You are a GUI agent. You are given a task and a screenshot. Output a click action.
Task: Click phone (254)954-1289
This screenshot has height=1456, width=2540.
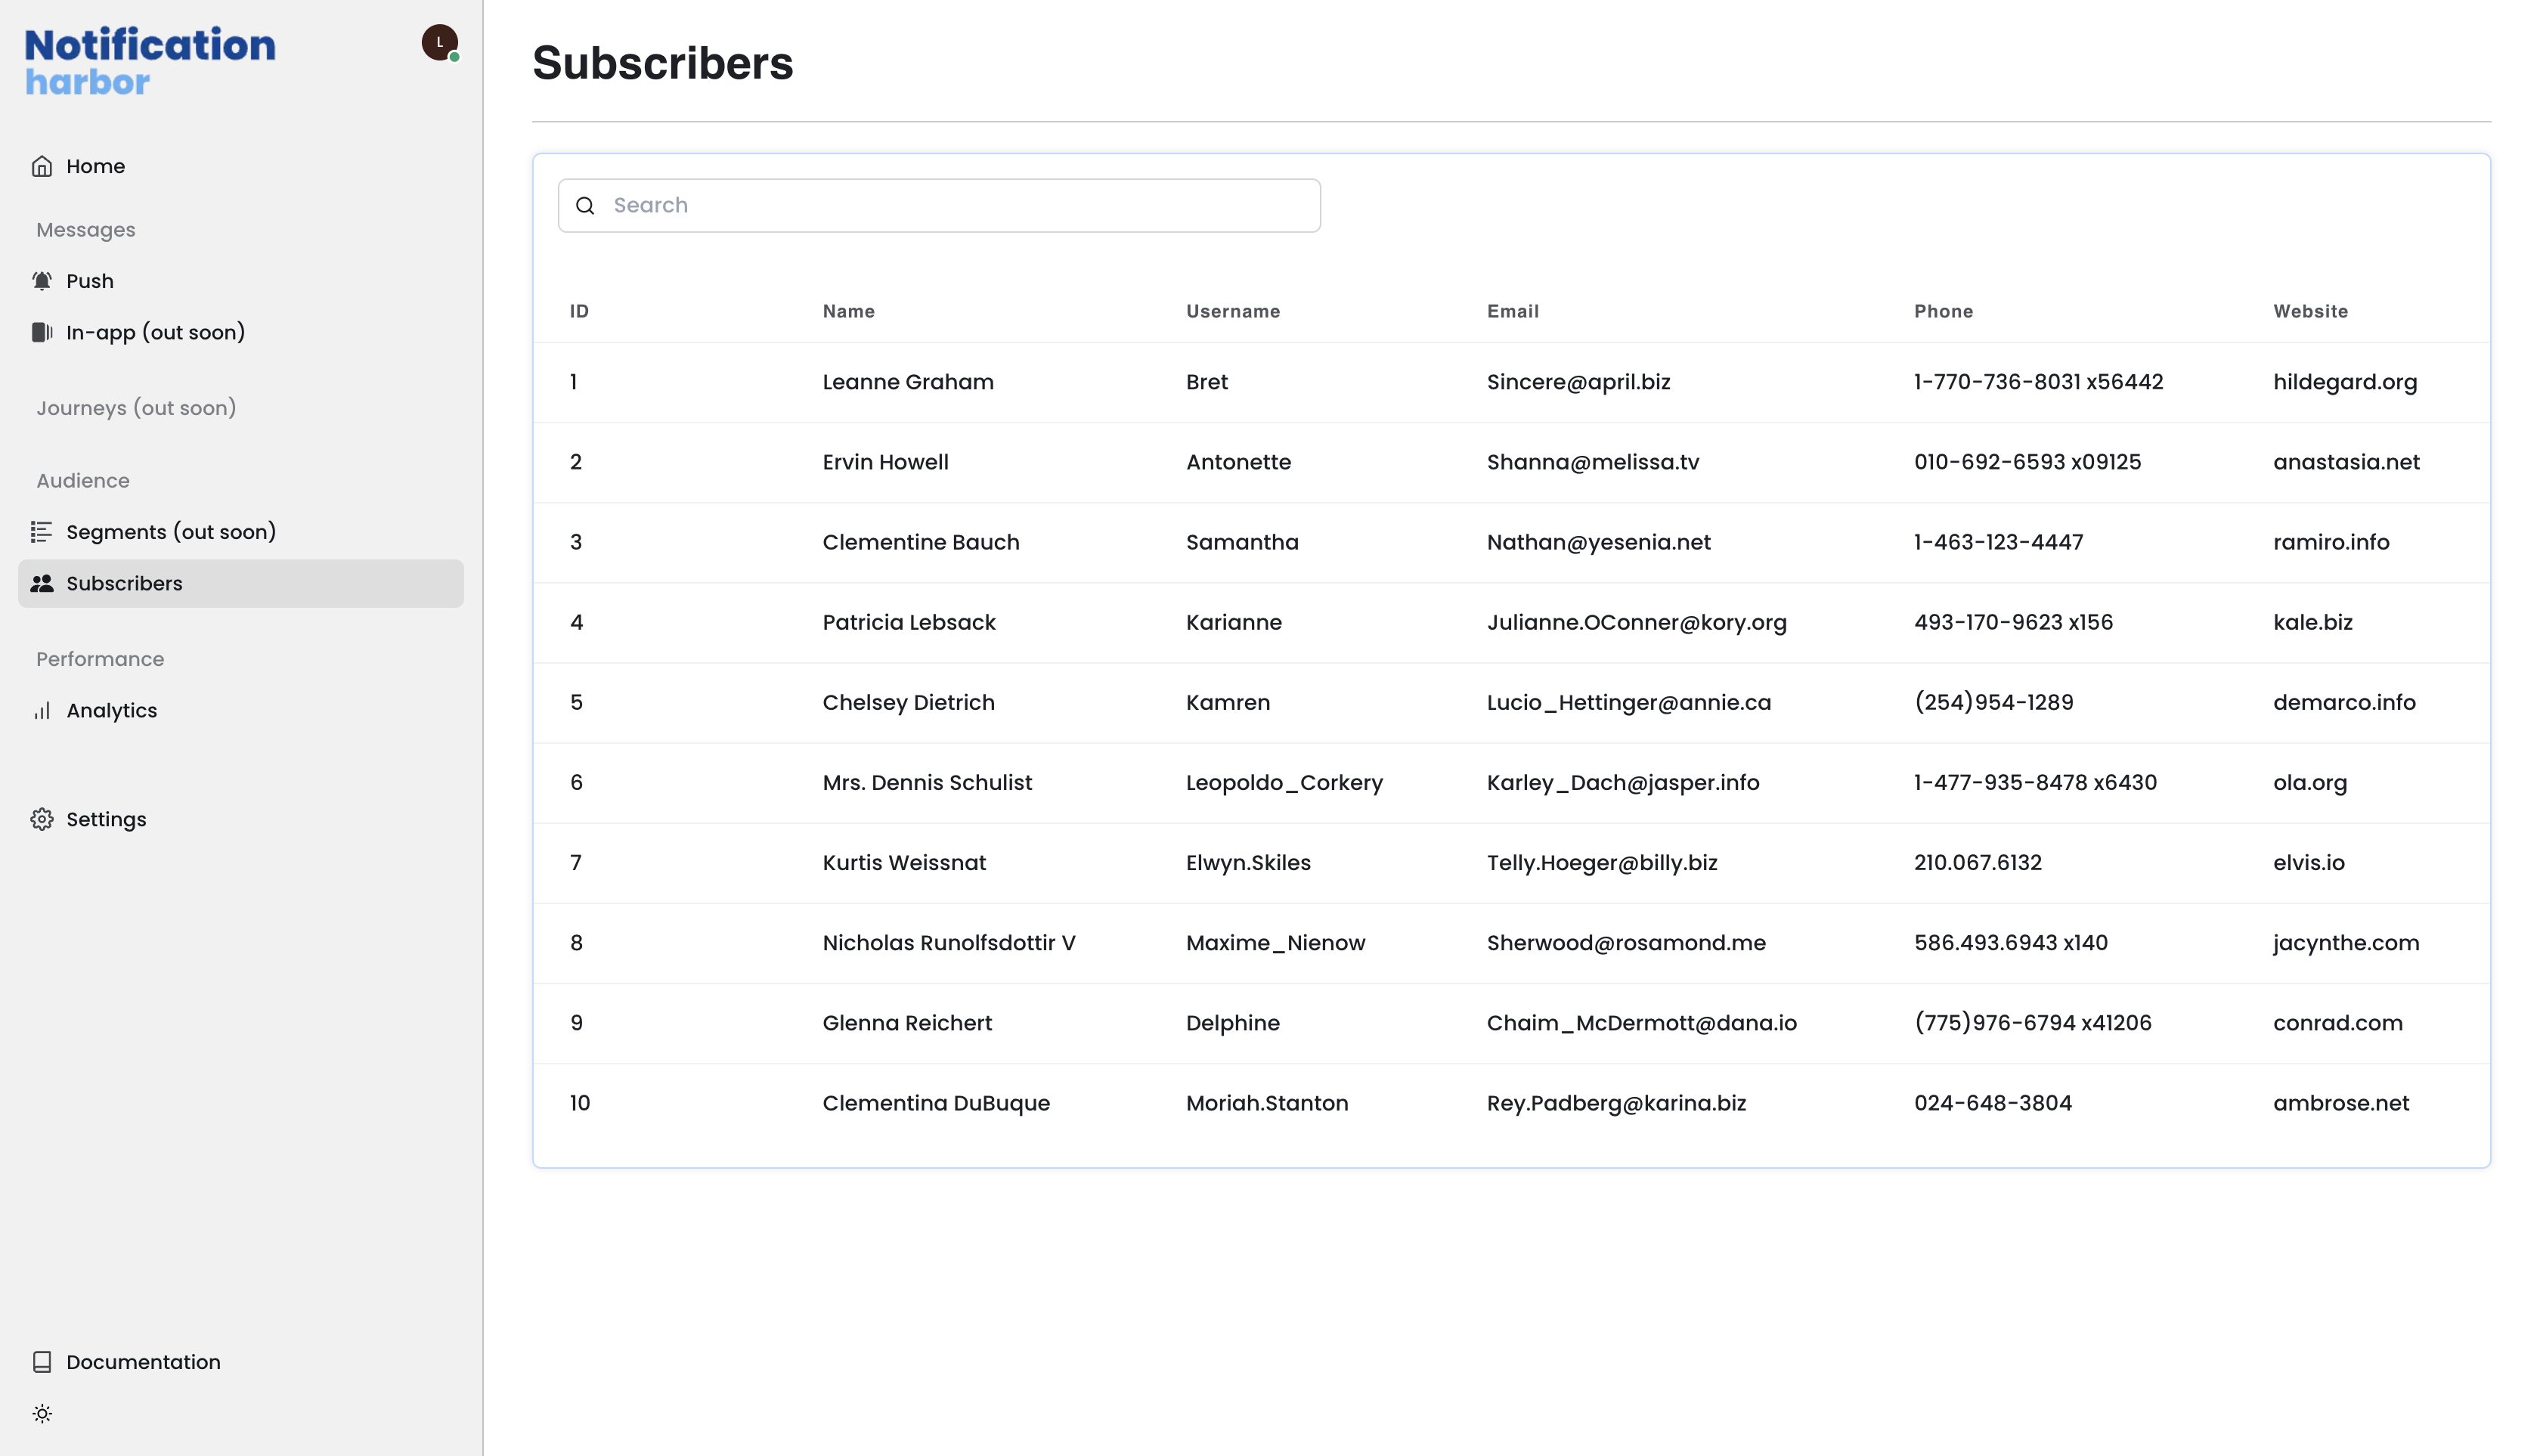click(x=1993, y=702)
